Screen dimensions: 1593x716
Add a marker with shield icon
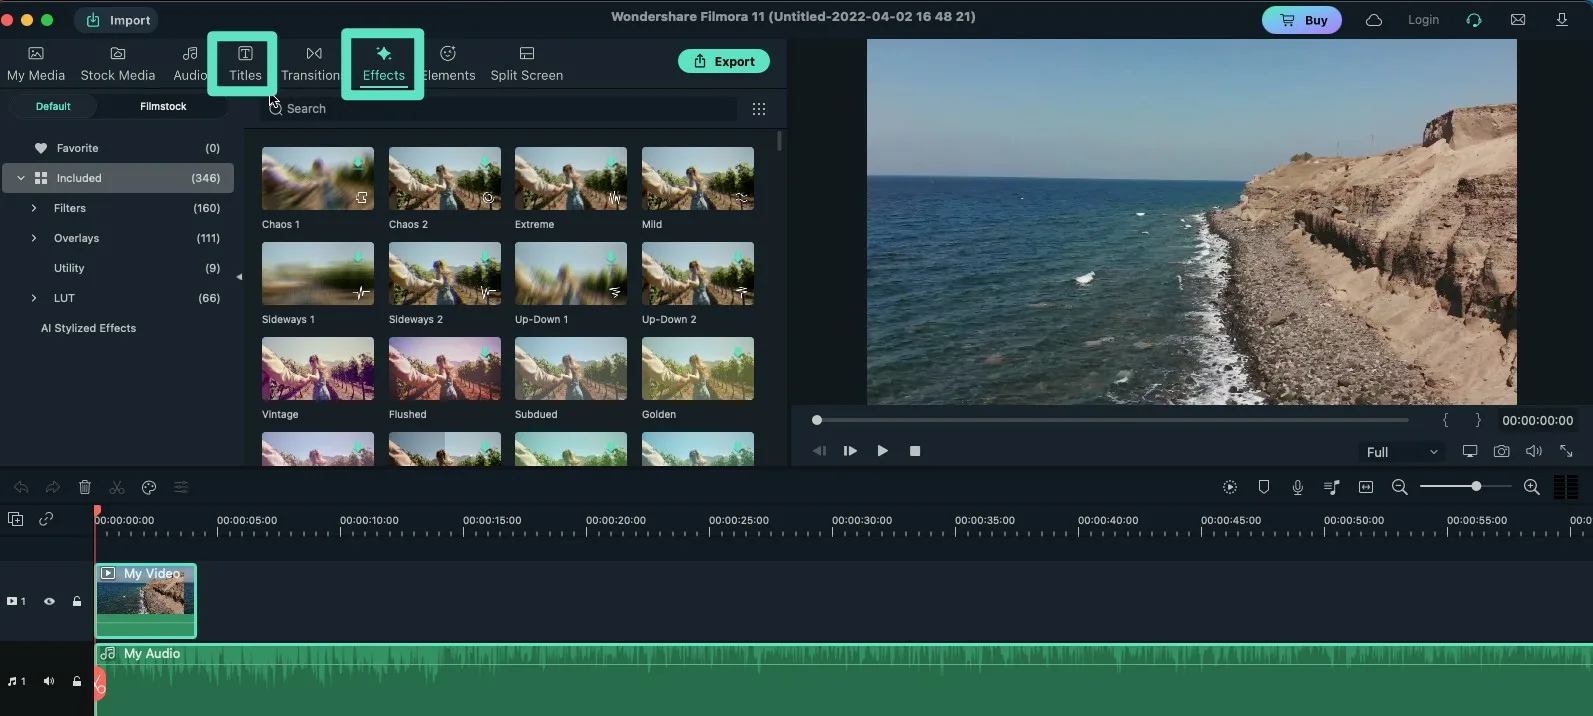tap(1264, 487)
